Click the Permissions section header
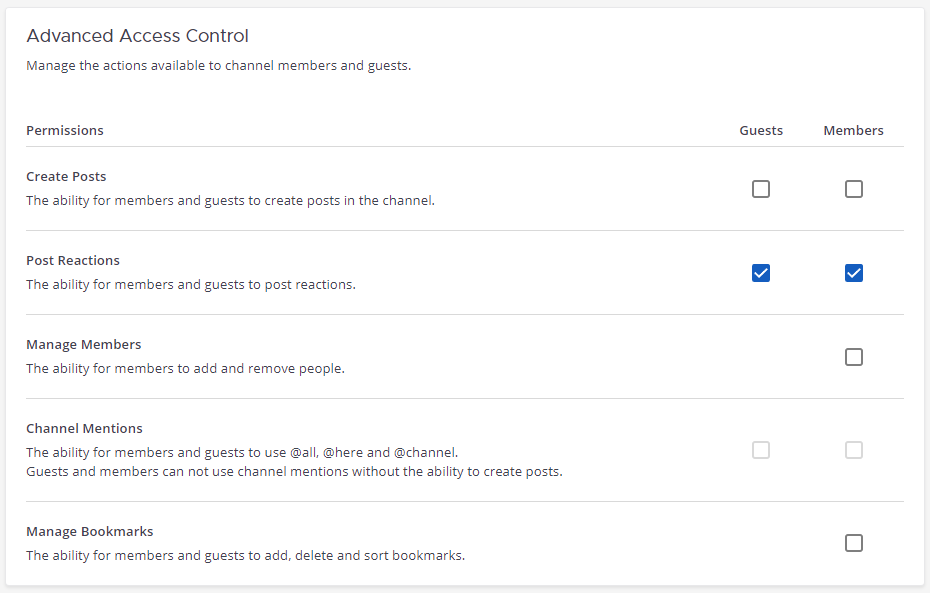 [64, 130]
